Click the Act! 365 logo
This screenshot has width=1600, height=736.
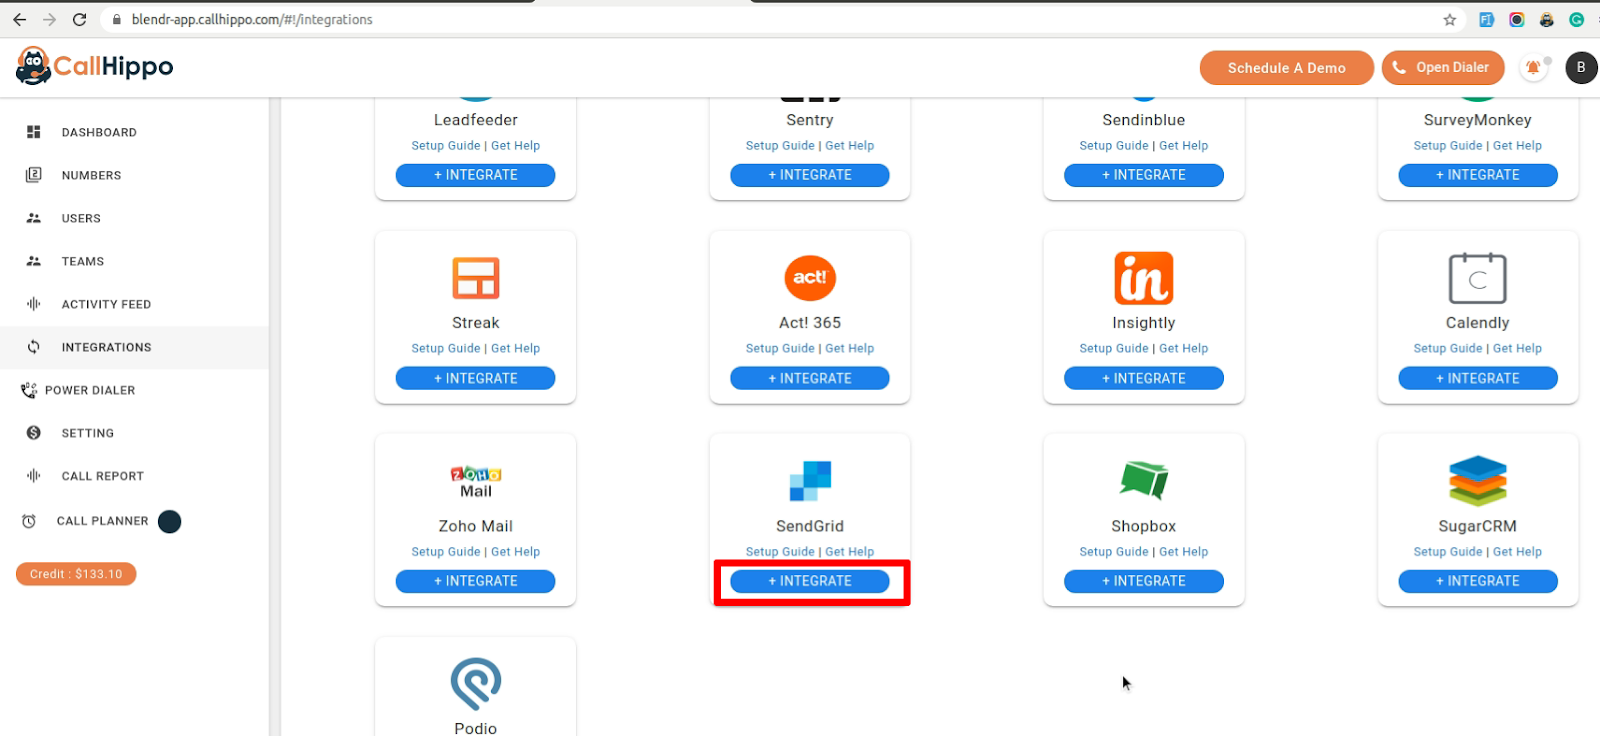click(x=810, y=277)
